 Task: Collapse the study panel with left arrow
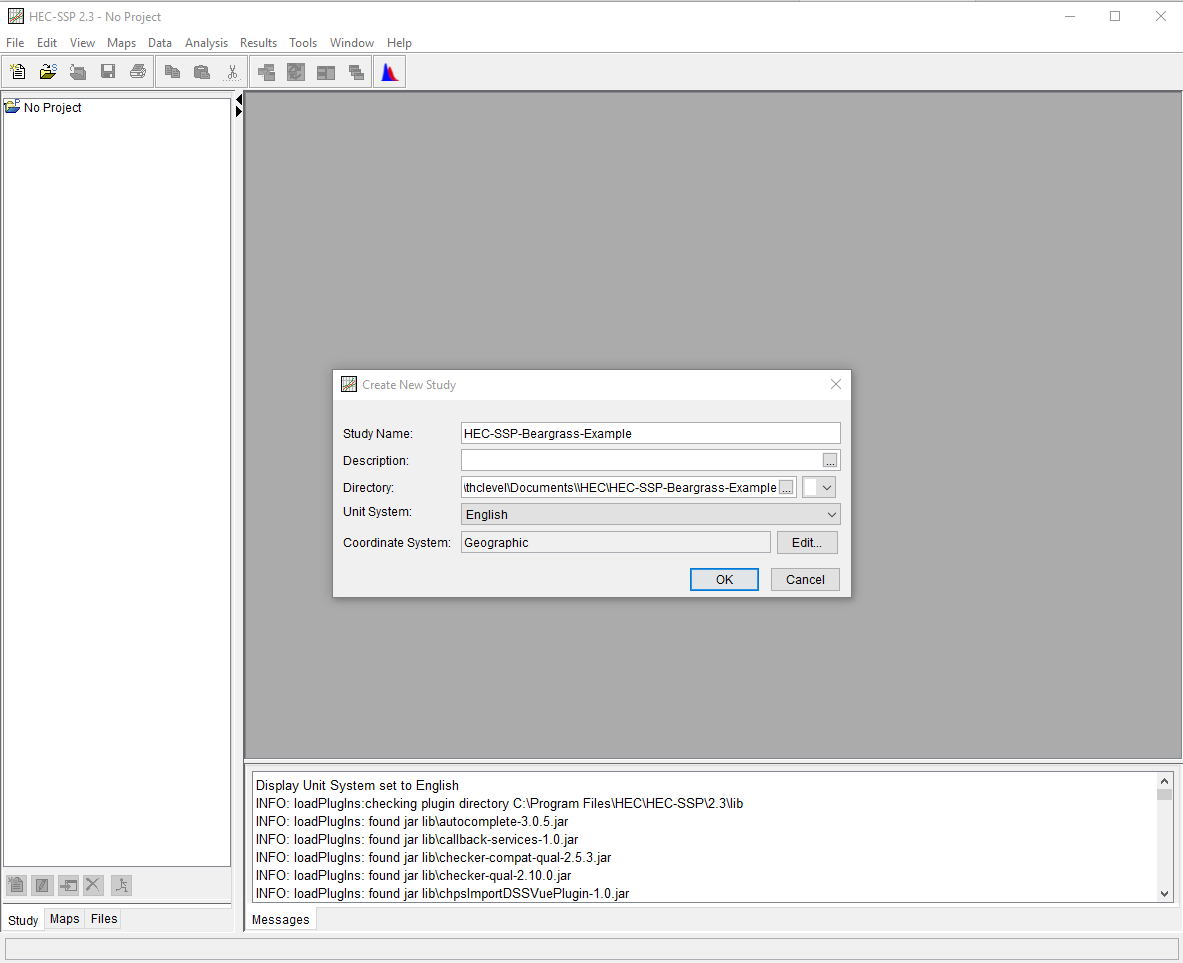(238, 100)
